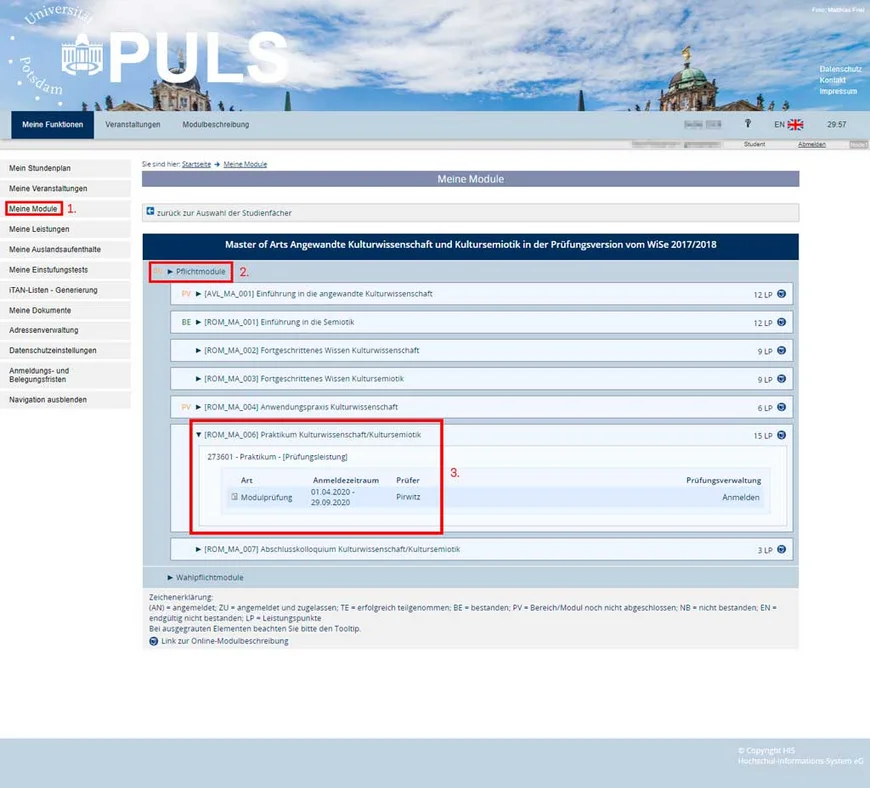Click the '6 LP' credits value
This screenshot has width=870, height=788.
click(765, 408)
